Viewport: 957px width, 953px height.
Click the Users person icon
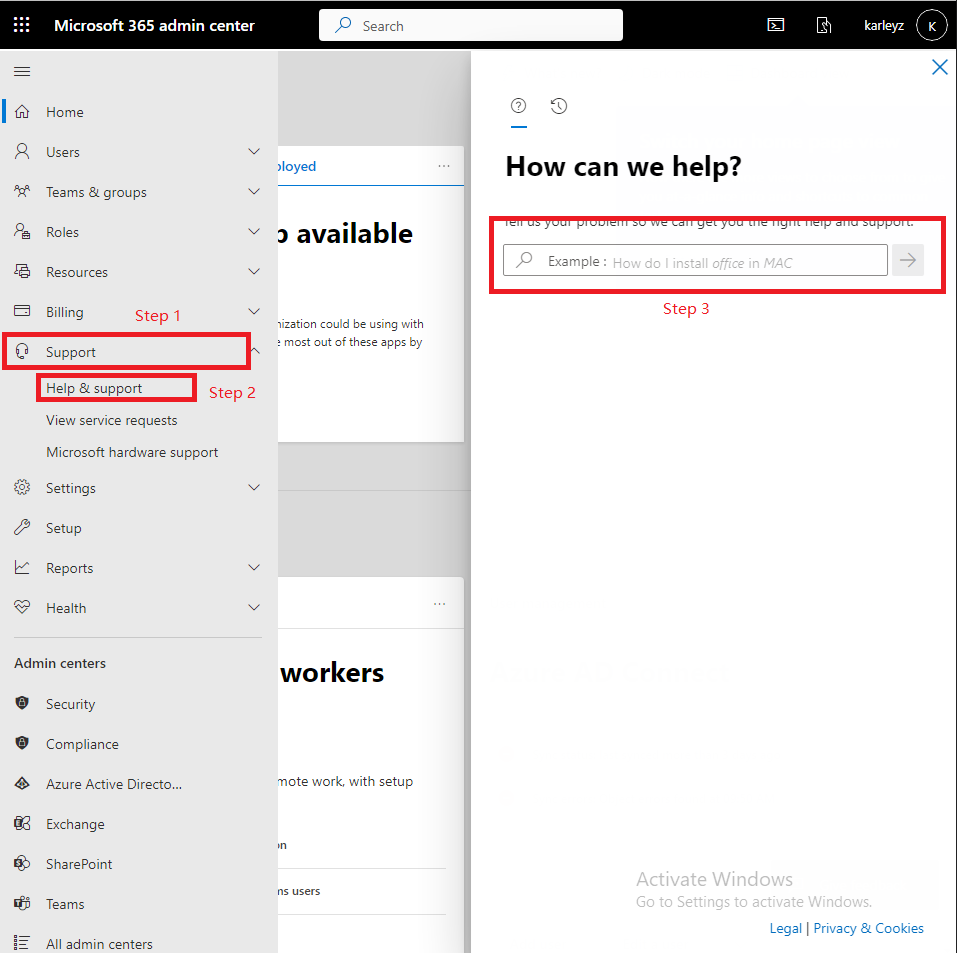click(x=22, y=151)
